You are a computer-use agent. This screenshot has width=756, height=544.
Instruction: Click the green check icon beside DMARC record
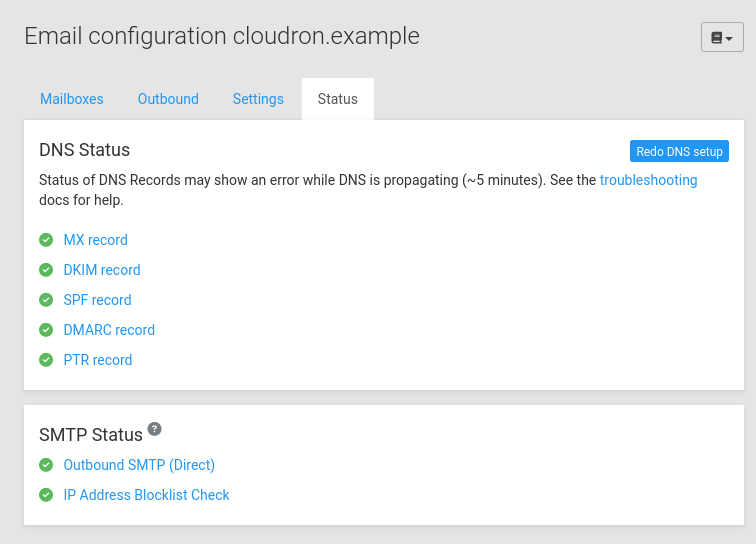(46, 330)
